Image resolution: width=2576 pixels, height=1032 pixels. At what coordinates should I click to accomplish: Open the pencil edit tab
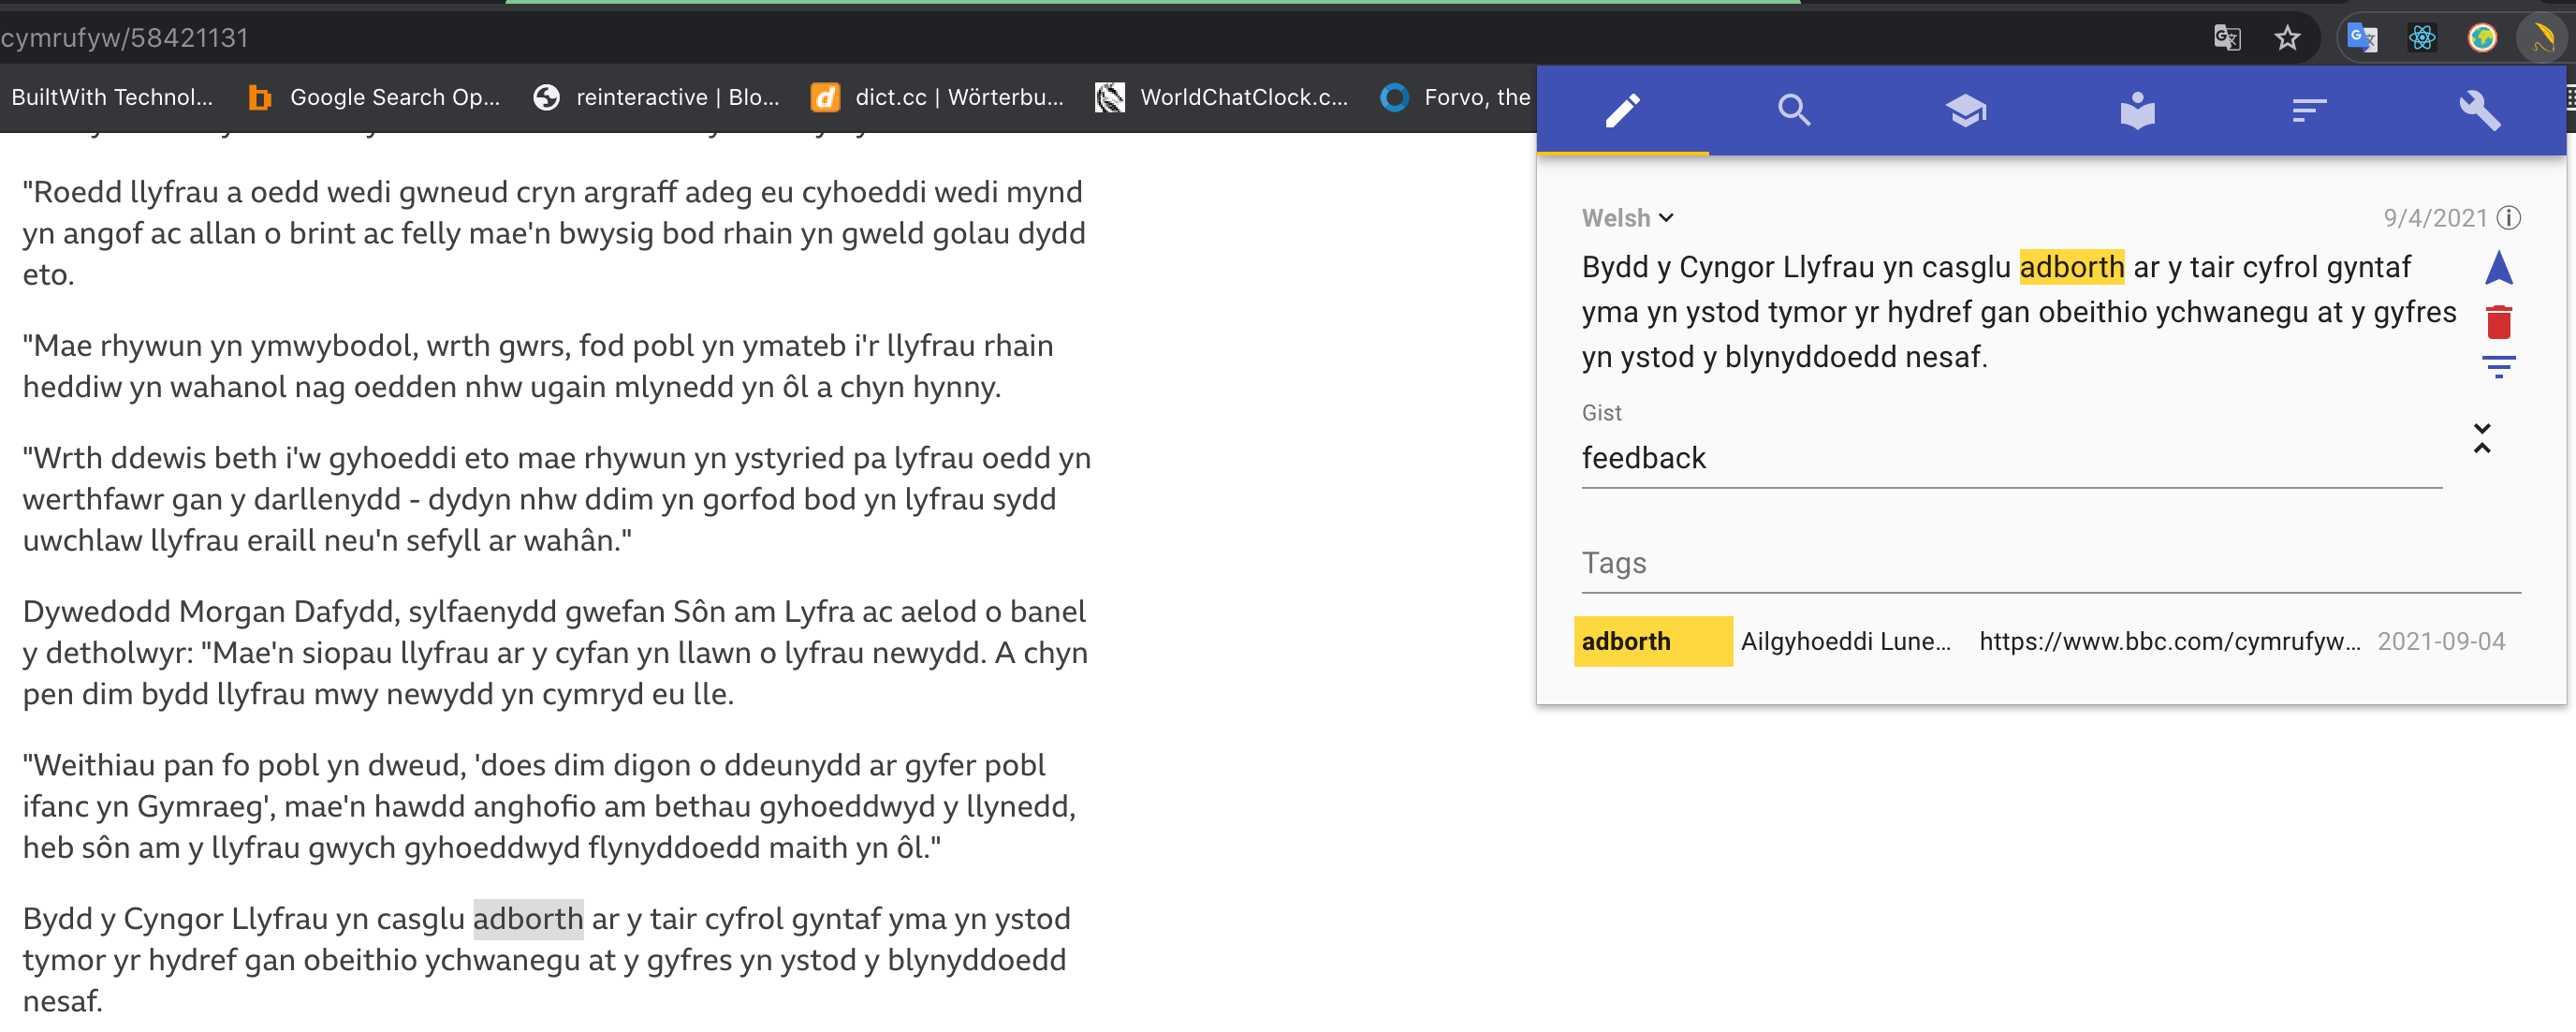coord(1622,110)
